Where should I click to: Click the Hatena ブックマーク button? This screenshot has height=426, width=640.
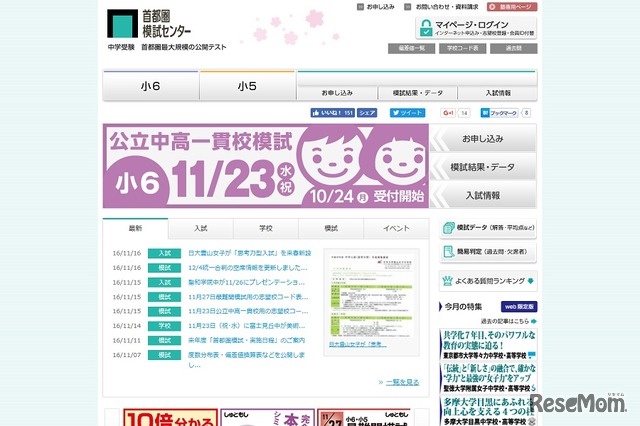tap(499, 113)
